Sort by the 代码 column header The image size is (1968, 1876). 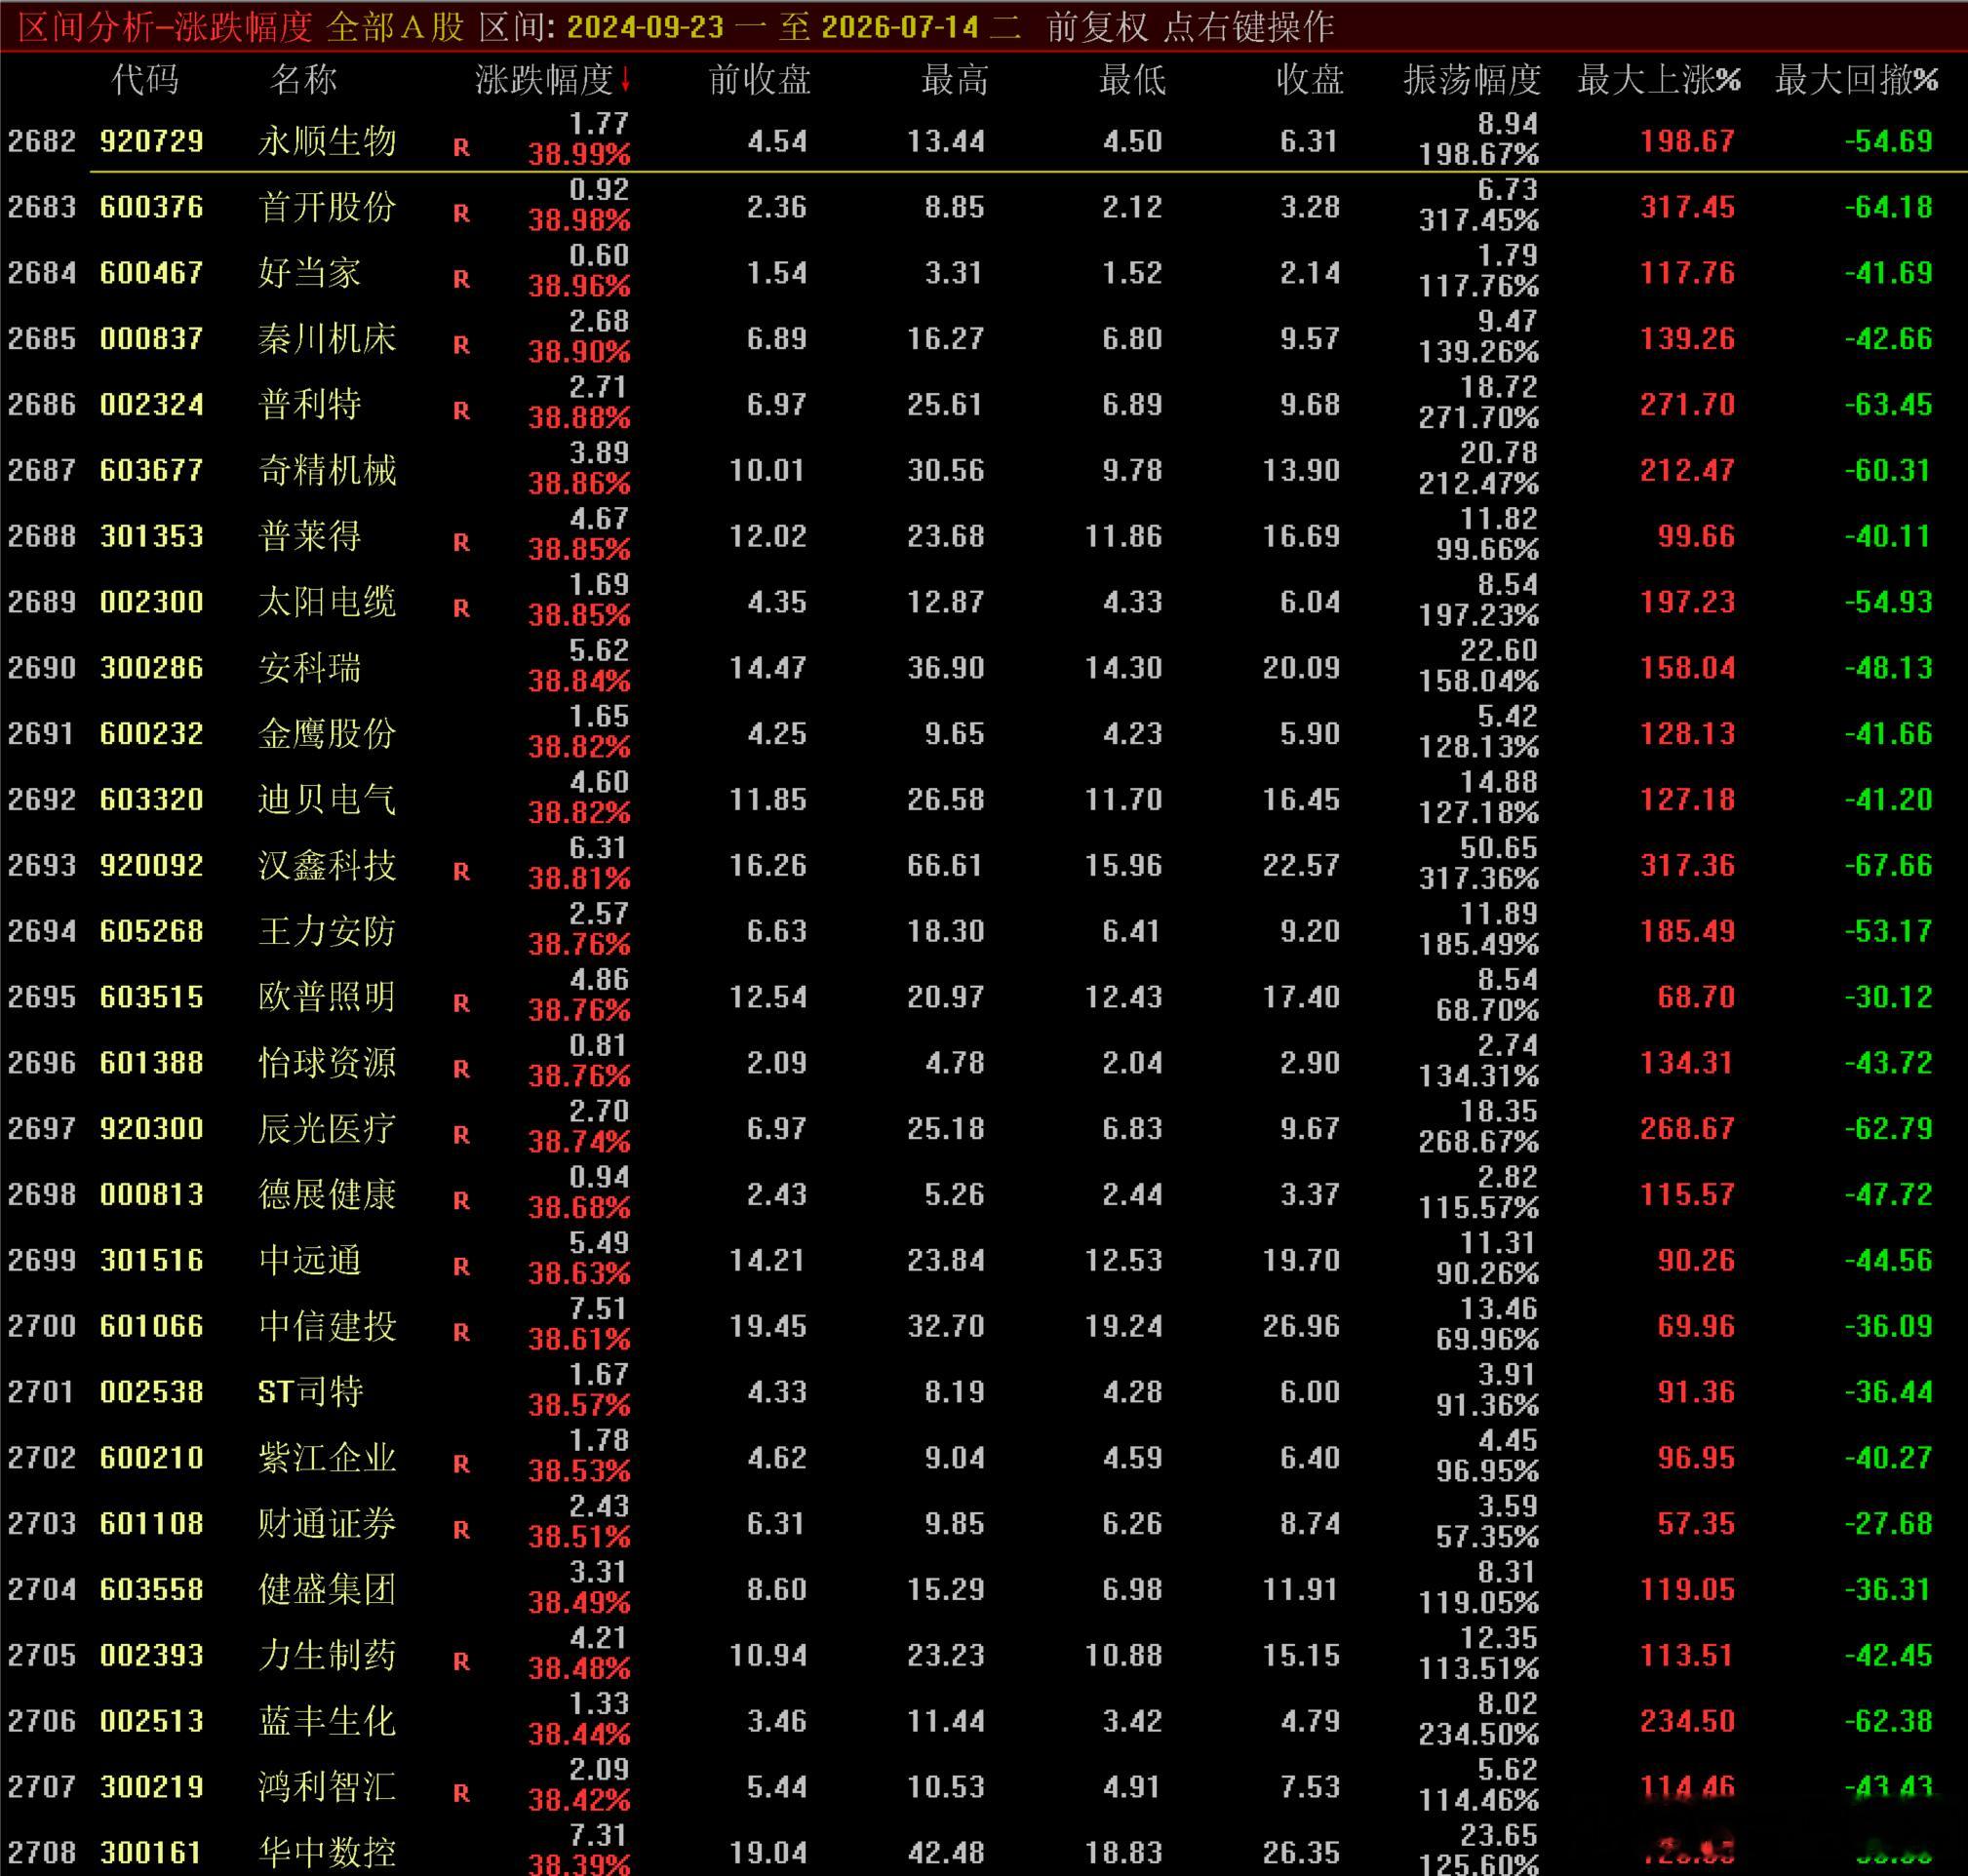tap(145, 80)
